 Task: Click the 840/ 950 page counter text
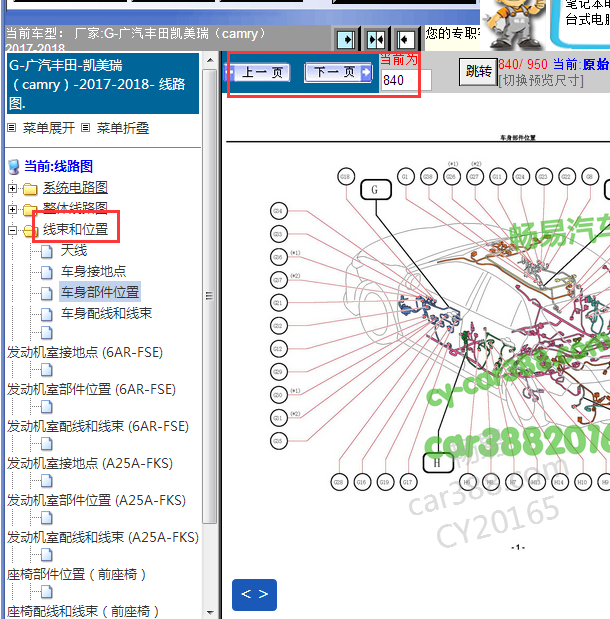click(x=523, y=64)
